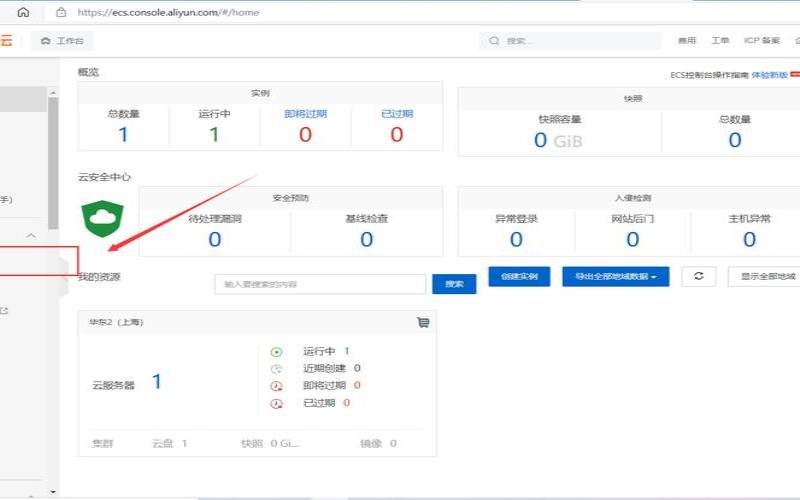Click the 云服务器 count 1
The image size is (800, 500).
(x=157, y=382)
